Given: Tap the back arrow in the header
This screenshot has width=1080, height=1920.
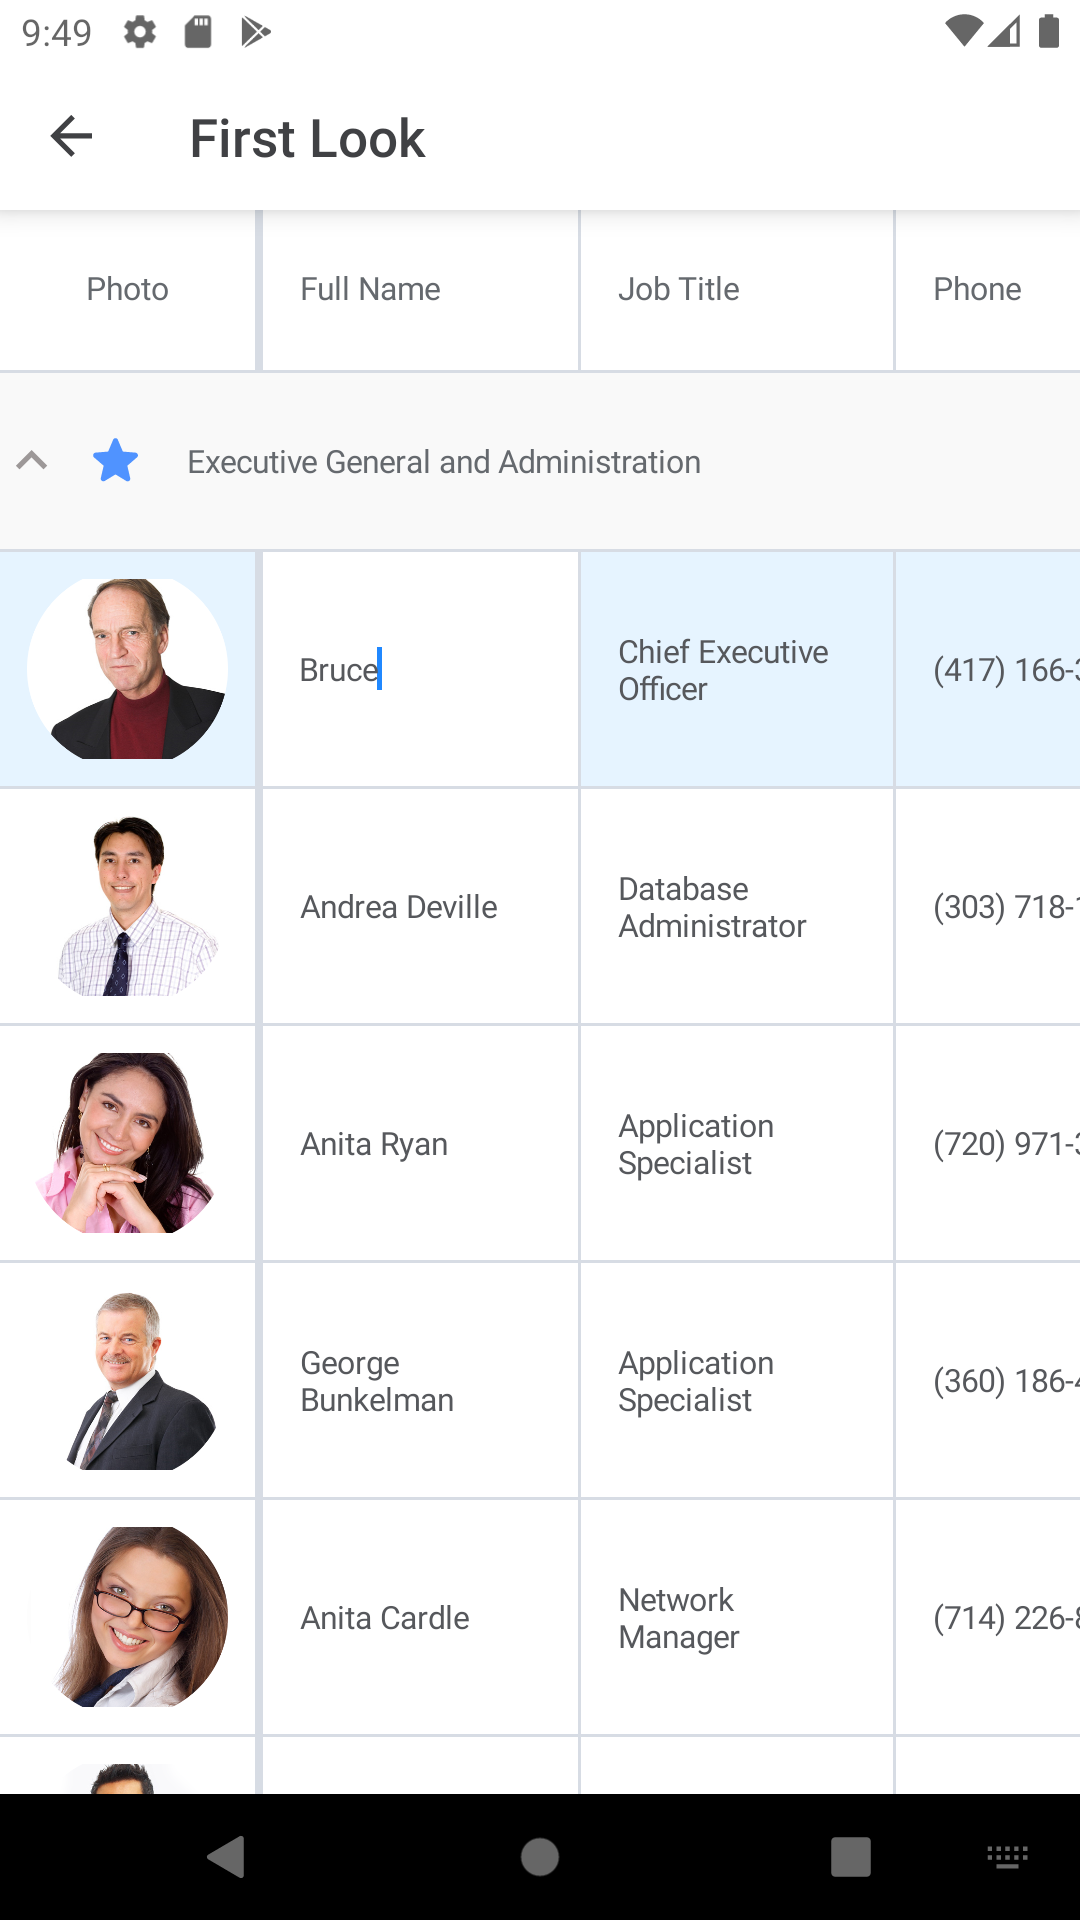Looking at the screenshot, I should click(71, 137).
